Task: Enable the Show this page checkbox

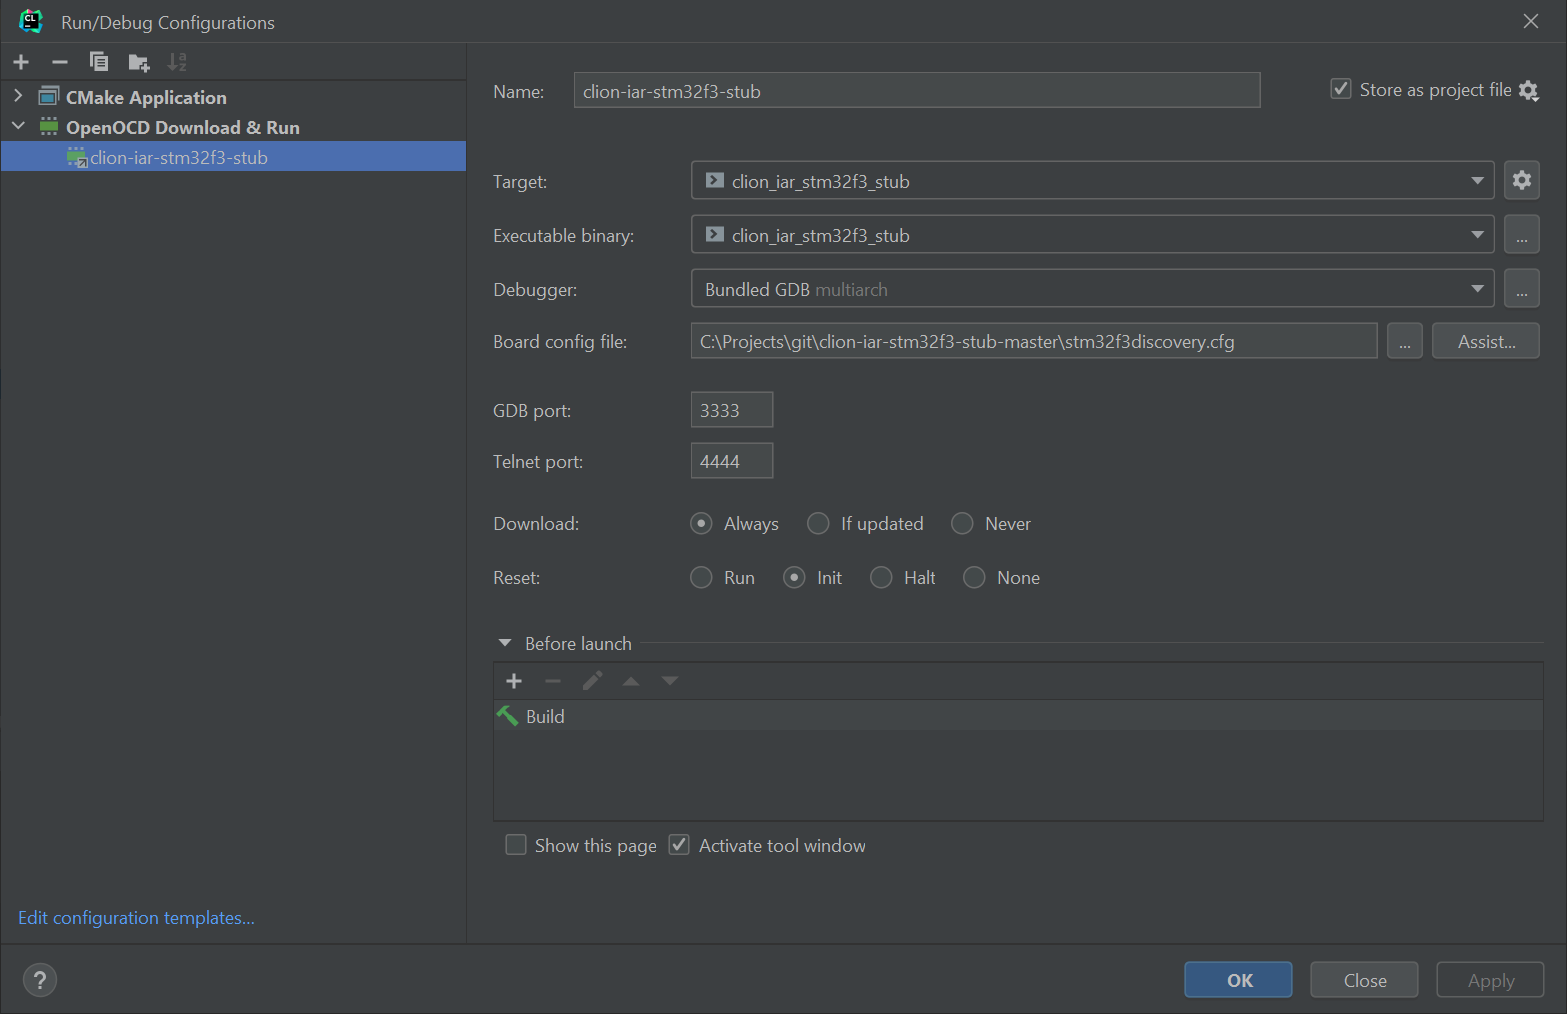Action: (x=516, y=845)
